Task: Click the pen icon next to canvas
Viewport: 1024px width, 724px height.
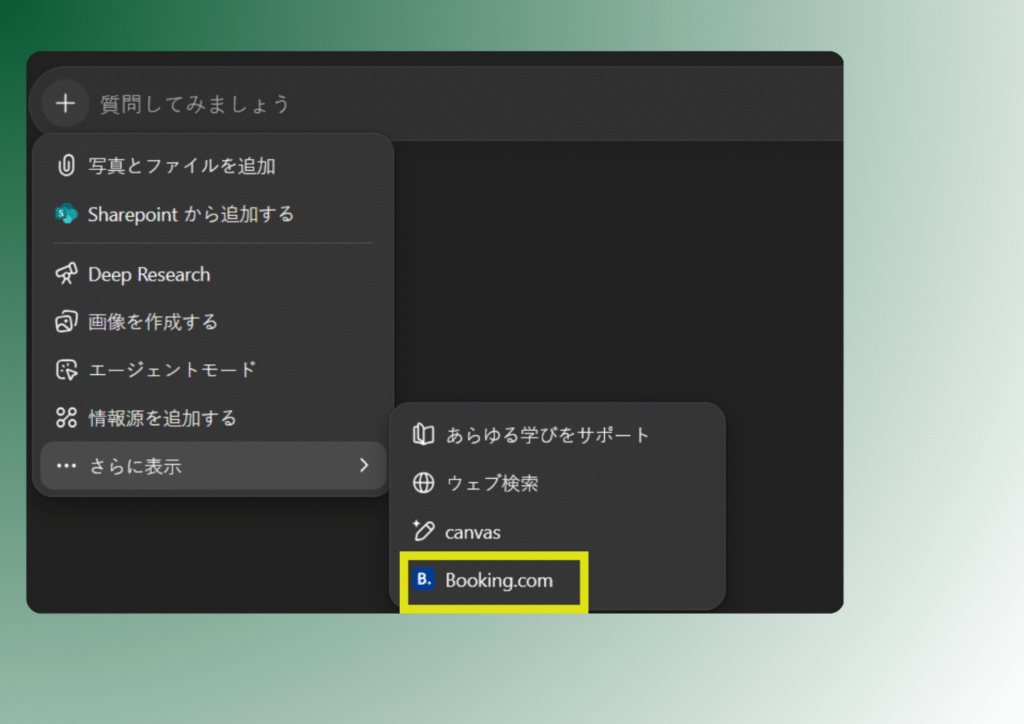Action: (423, 531)
